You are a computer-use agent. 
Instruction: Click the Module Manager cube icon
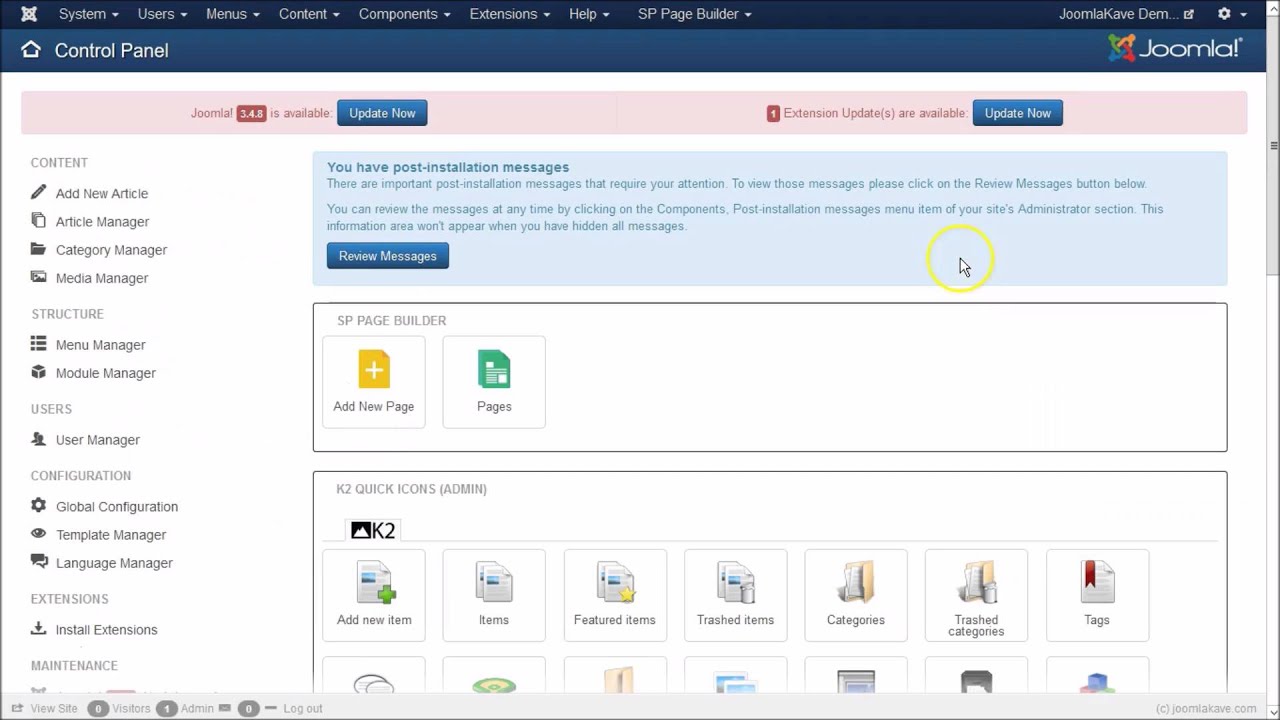click(x=38, y=372)
